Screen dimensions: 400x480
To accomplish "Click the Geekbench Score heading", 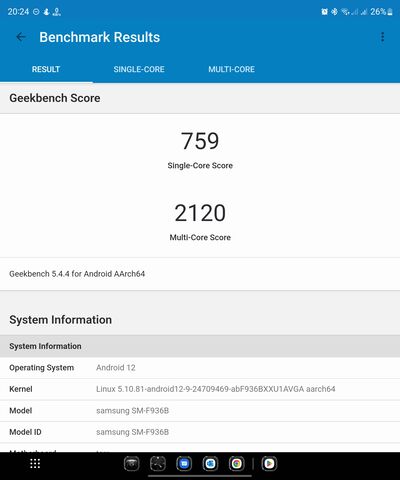I will pyautogui.click(x=55, y=98).
